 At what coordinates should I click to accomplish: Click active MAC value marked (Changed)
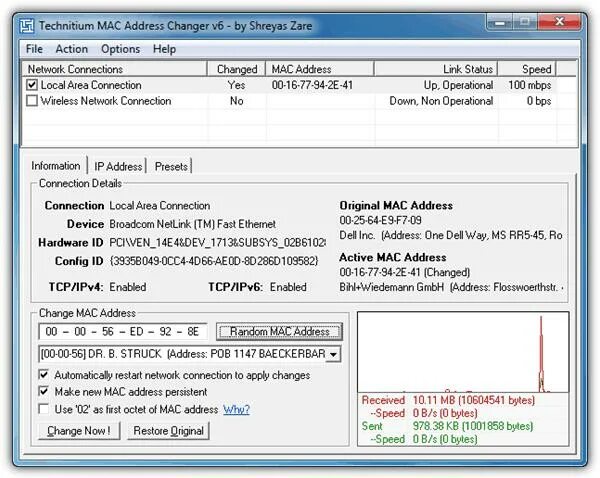coord(404,272)
